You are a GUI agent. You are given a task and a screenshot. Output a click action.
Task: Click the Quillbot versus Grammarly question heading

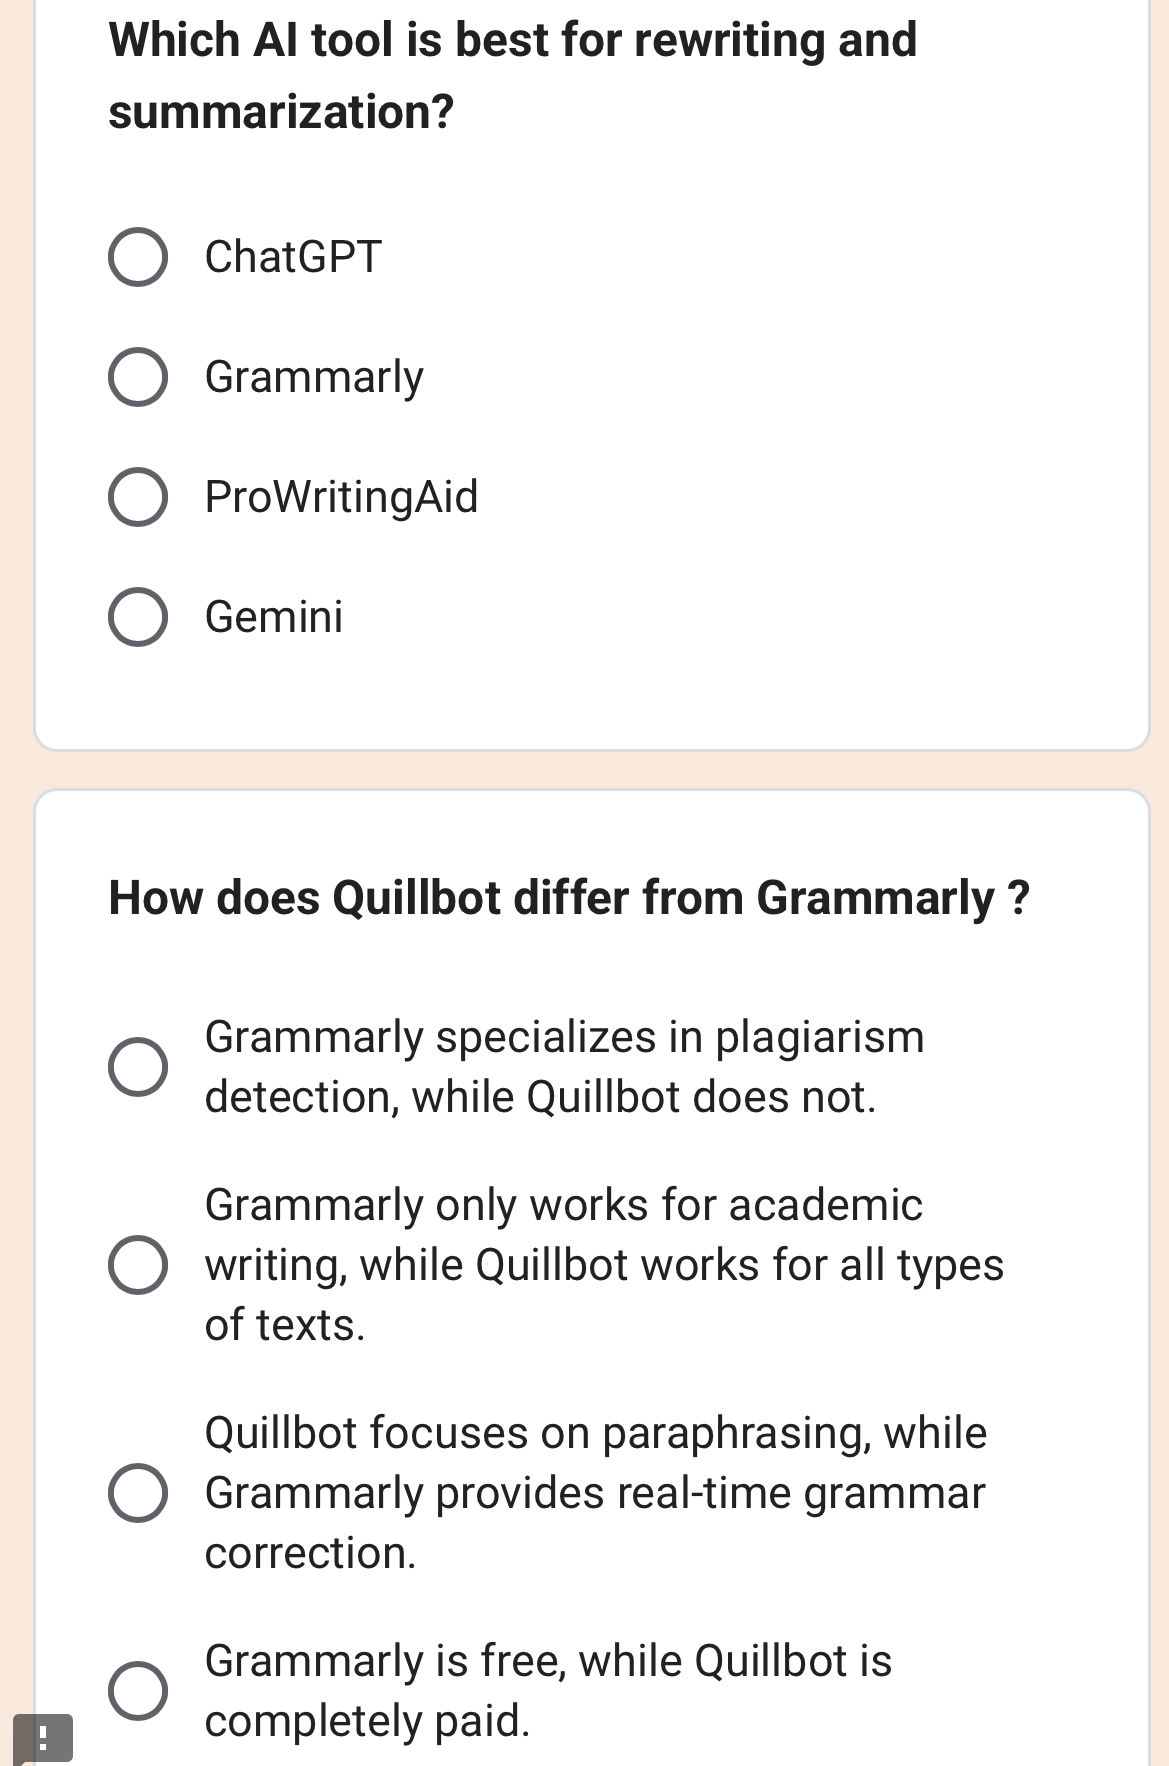(569, 899)
